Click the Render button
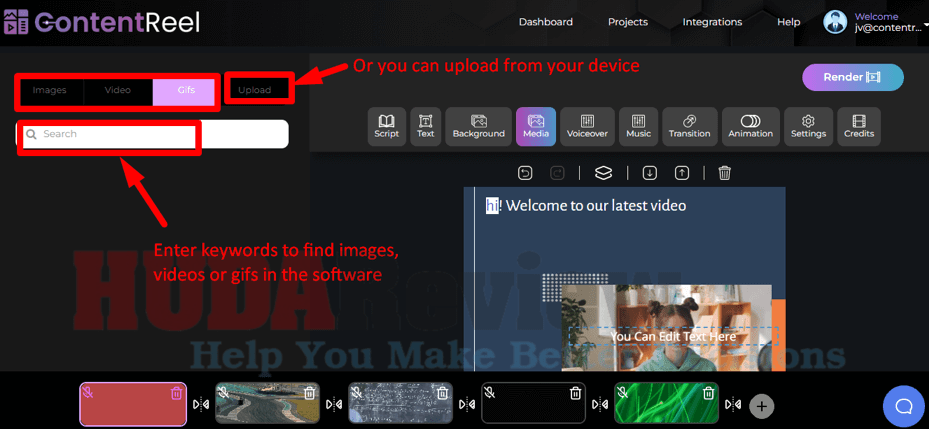Screen dimensions: 929x429 point(853,78)
